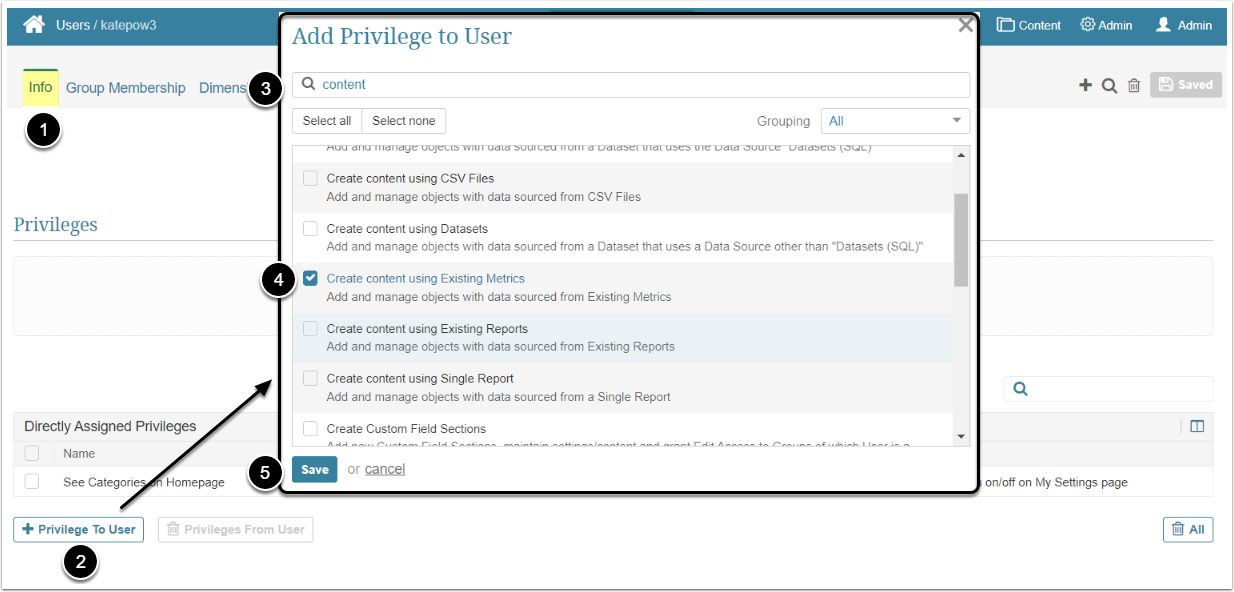Screen dimensions: 1234x592
Task: Uncheck Create content using Existing Metrics
Action: [310, 278]
